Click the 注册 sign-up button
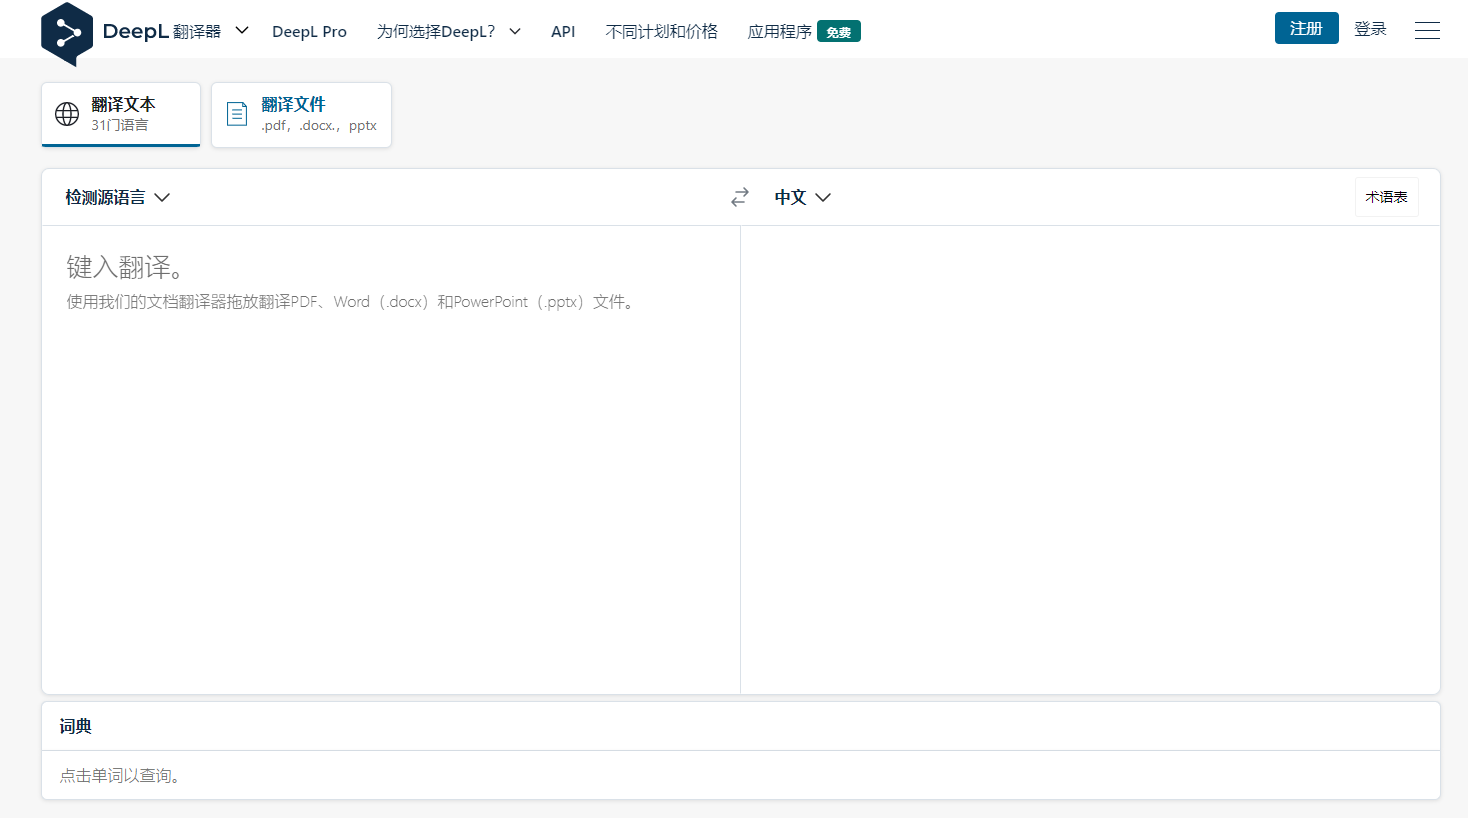 click(1306, 28)
